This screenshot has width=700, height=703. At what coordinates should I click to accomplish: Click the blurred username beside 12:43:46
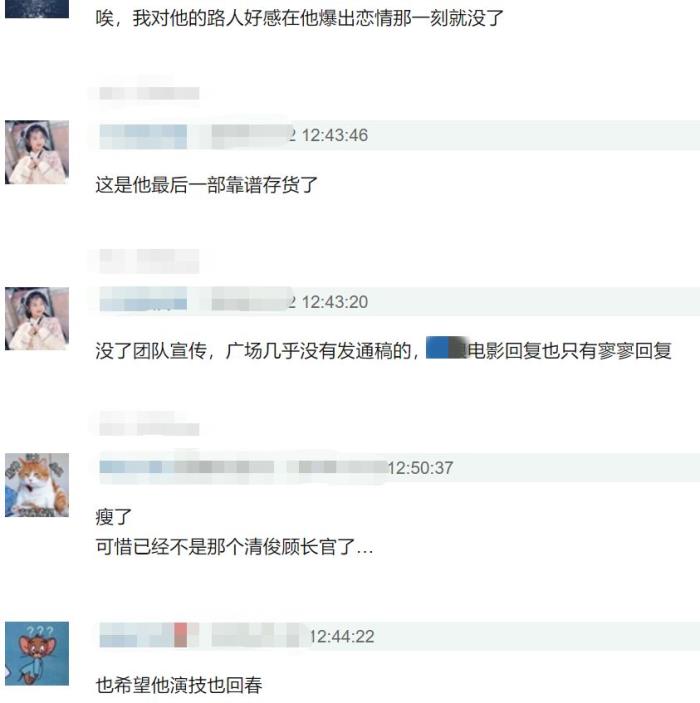coord(143,136)
